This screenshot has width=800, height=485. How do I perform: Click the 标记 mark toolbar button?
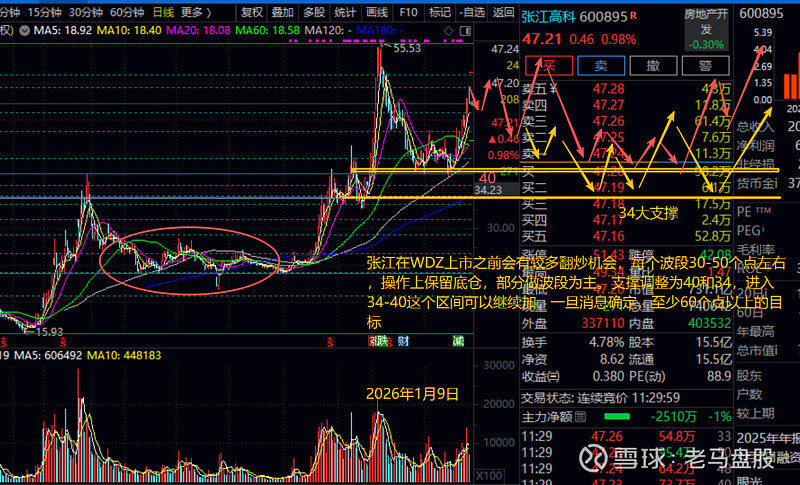tap(440, 12)
